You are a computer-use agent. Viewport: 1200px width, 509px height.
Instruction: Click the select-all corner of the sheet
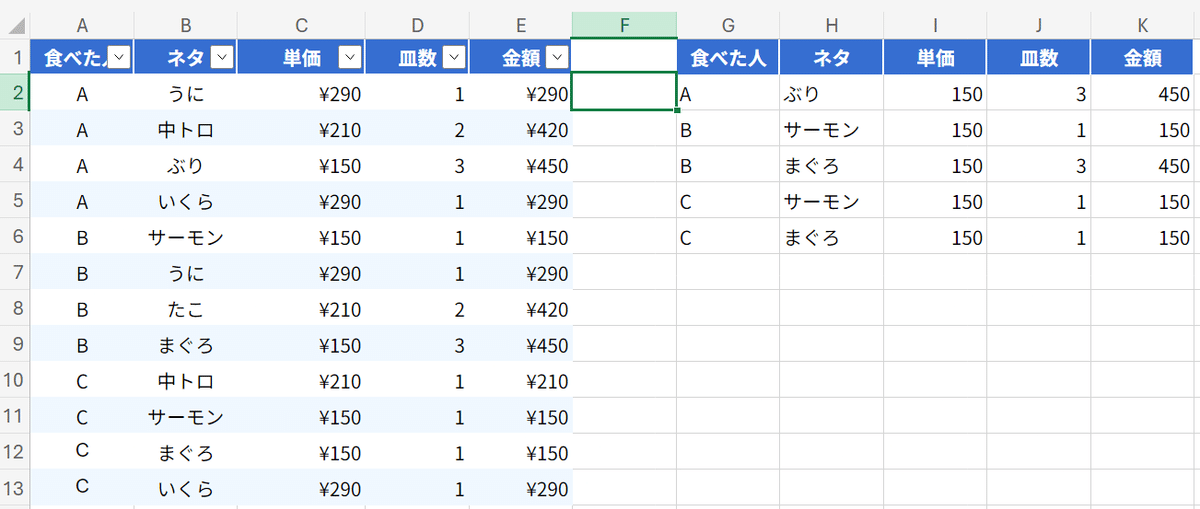coord(15,25)
